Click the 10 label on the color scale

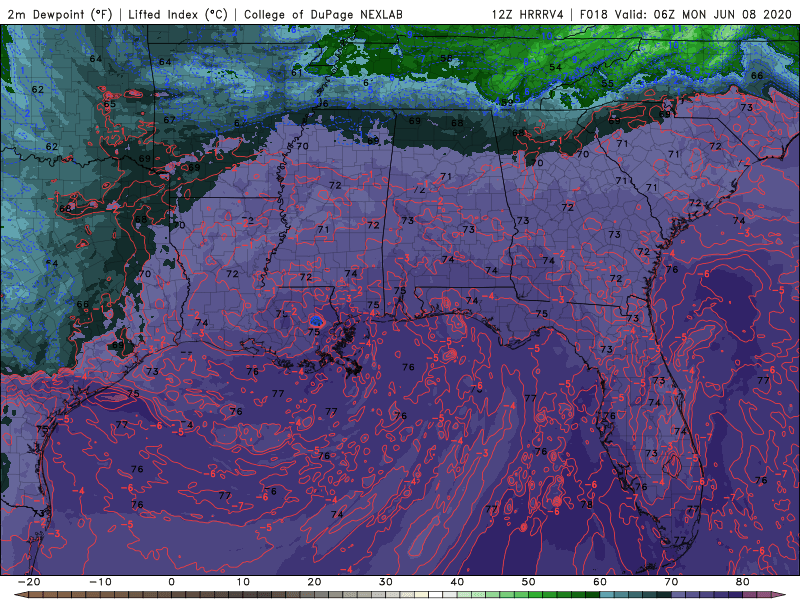(x=243, y=582)
